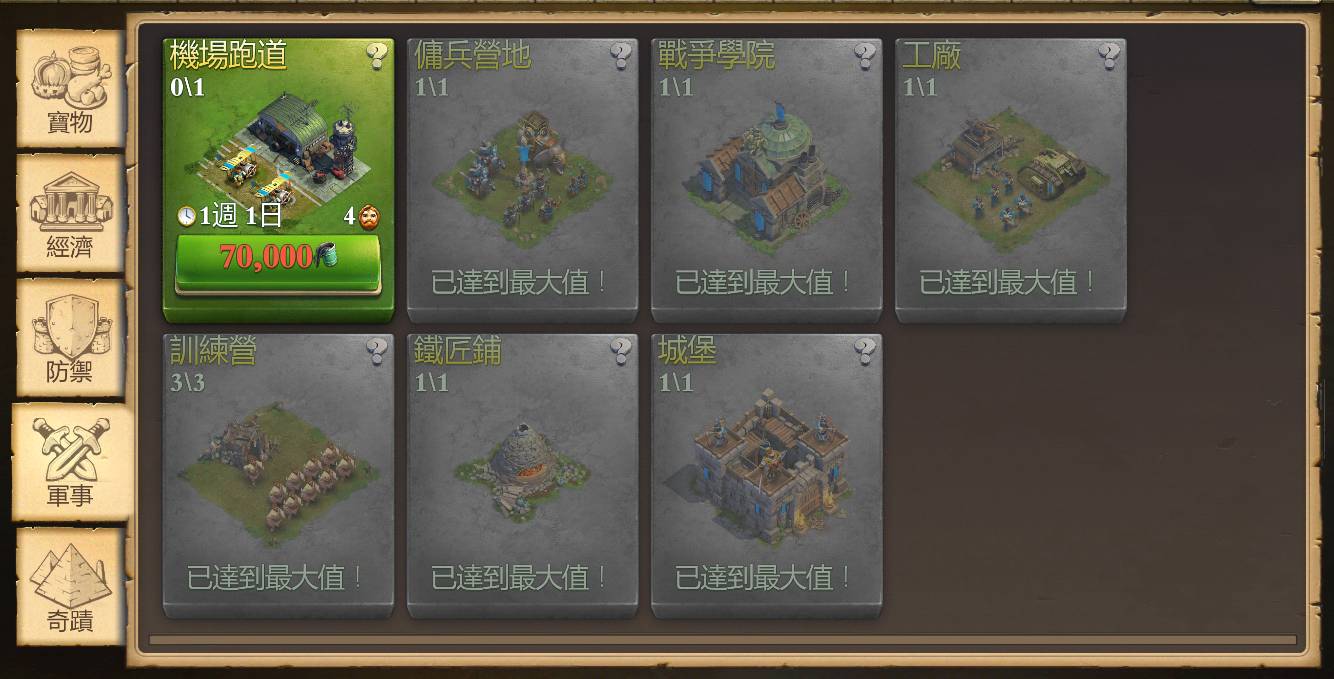This screenshot has height=679, width=1334.
Task: Buy 機場跑道 for 70,000 oil
Action: (278, 258)
